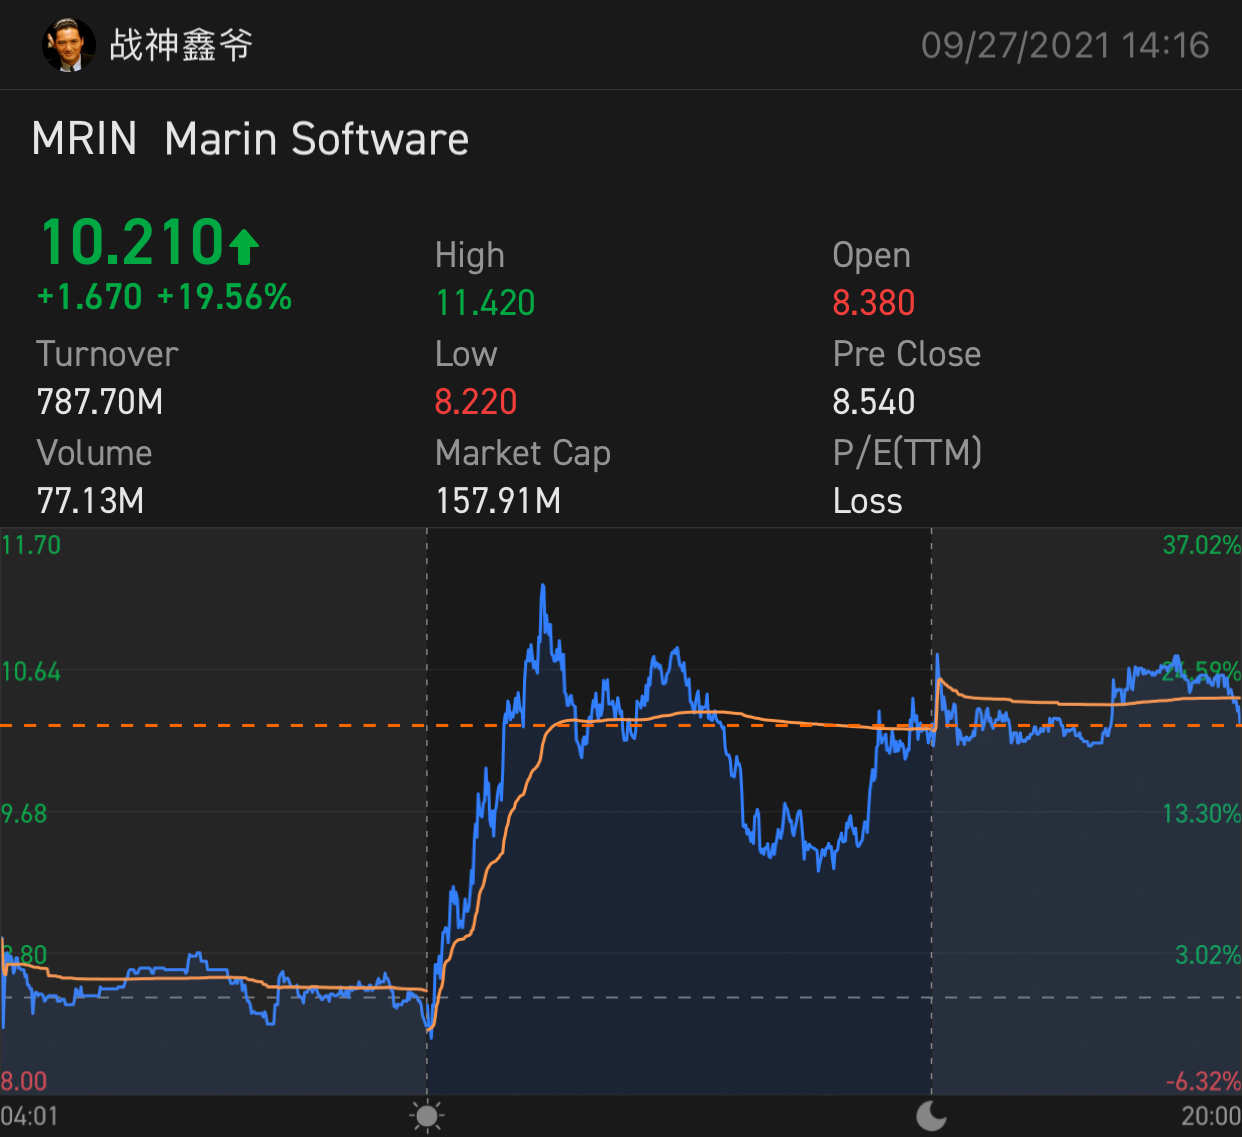Click the Volume value 77.13M
1242x1137 pixels.
(91, 500)
